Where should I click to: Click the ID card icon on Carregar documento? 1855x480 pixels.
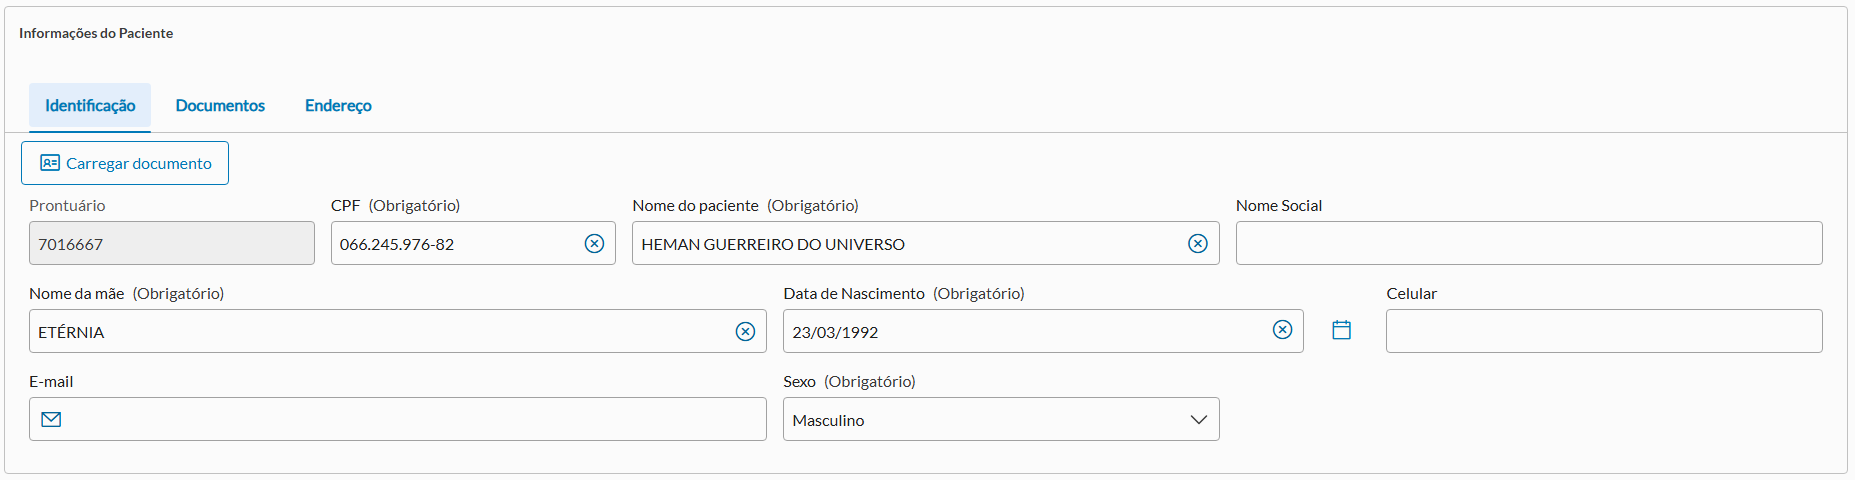point(50,163)
